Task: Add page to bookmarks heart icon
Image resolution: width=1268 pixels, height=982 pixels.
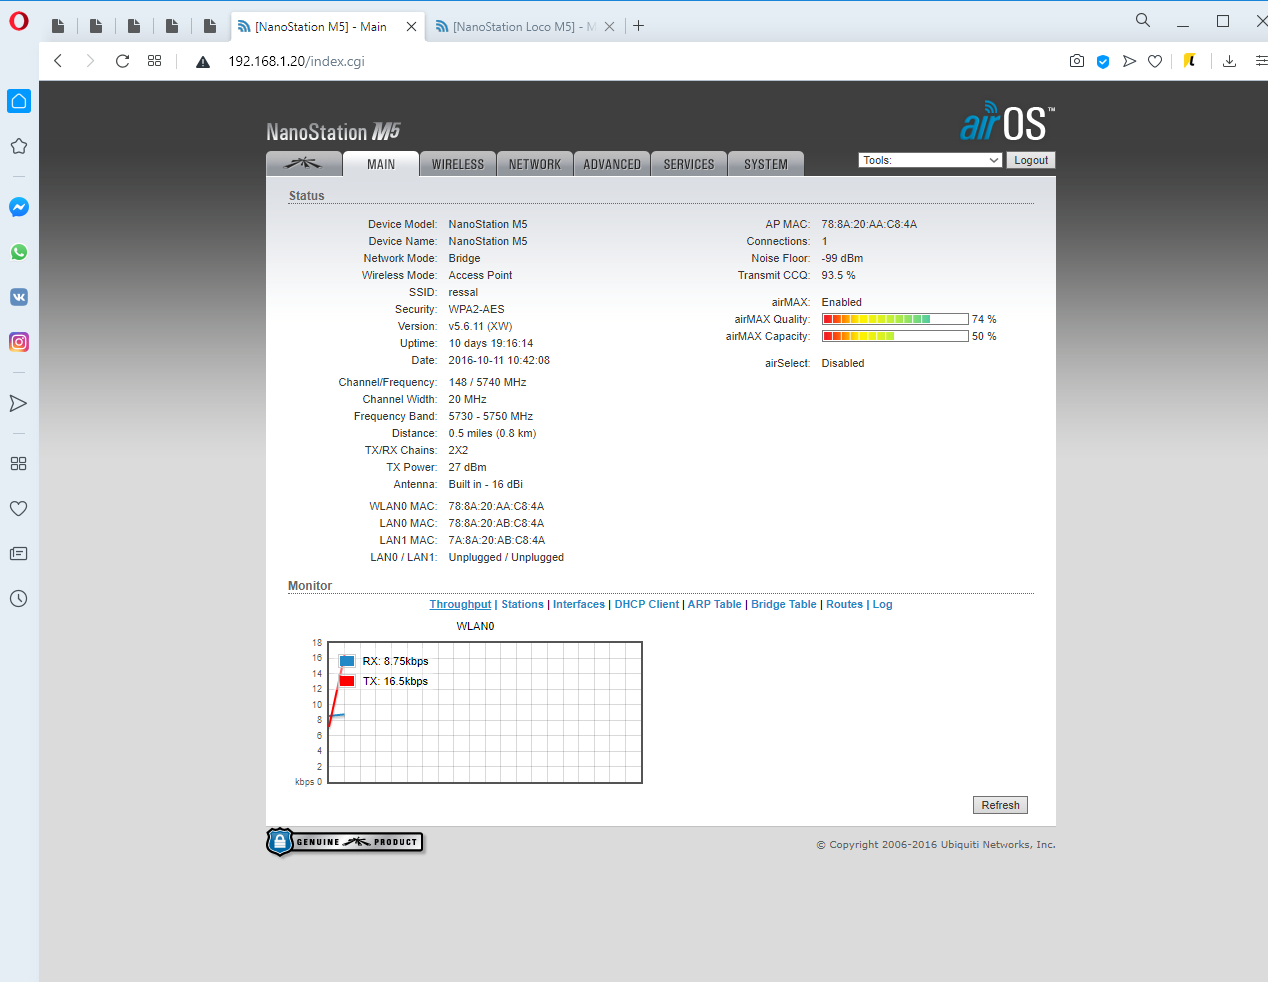Action: click(1155, 61)
